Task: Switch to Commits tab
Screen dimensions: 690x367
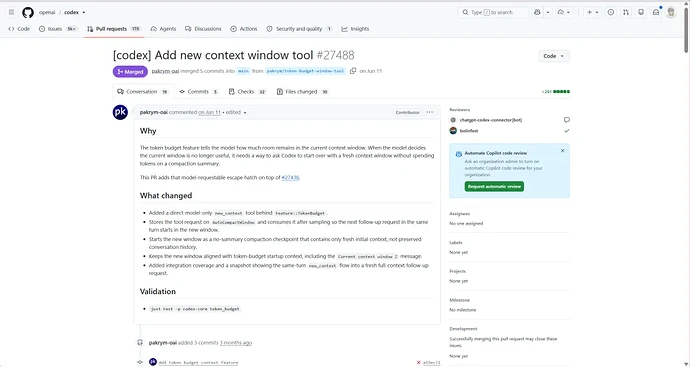Action: pos(199,92)
